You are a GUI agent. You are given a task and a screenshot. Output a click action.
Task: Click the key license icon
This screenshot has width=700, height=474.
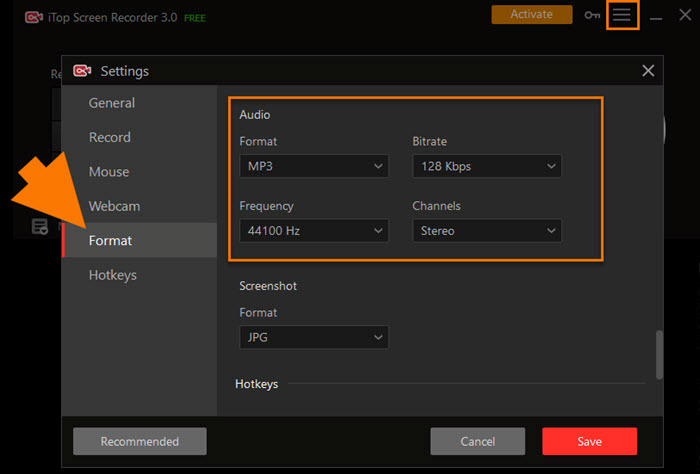coord(593,15)
